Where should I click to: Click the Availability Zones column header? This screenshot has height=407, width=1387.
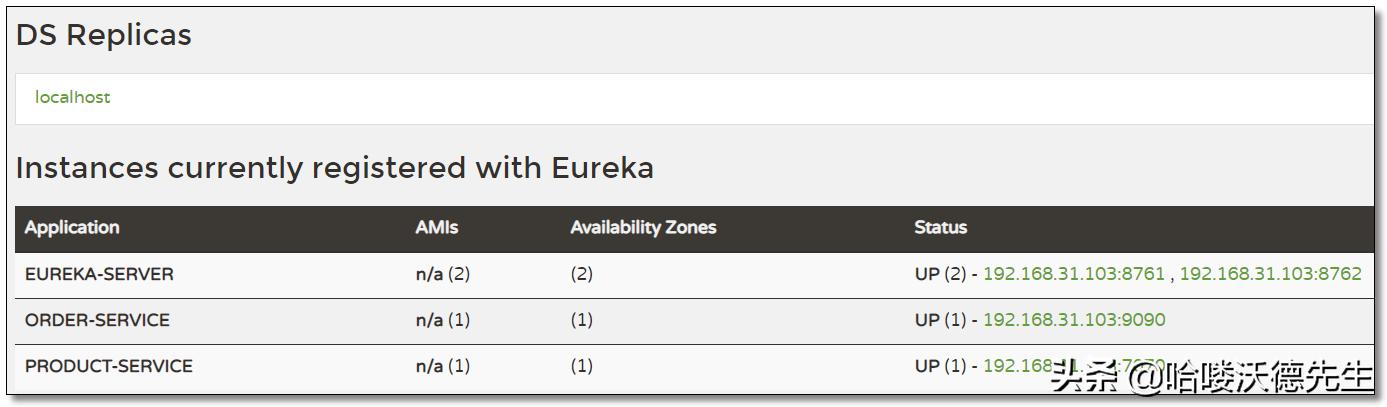[x=643, y=228]
